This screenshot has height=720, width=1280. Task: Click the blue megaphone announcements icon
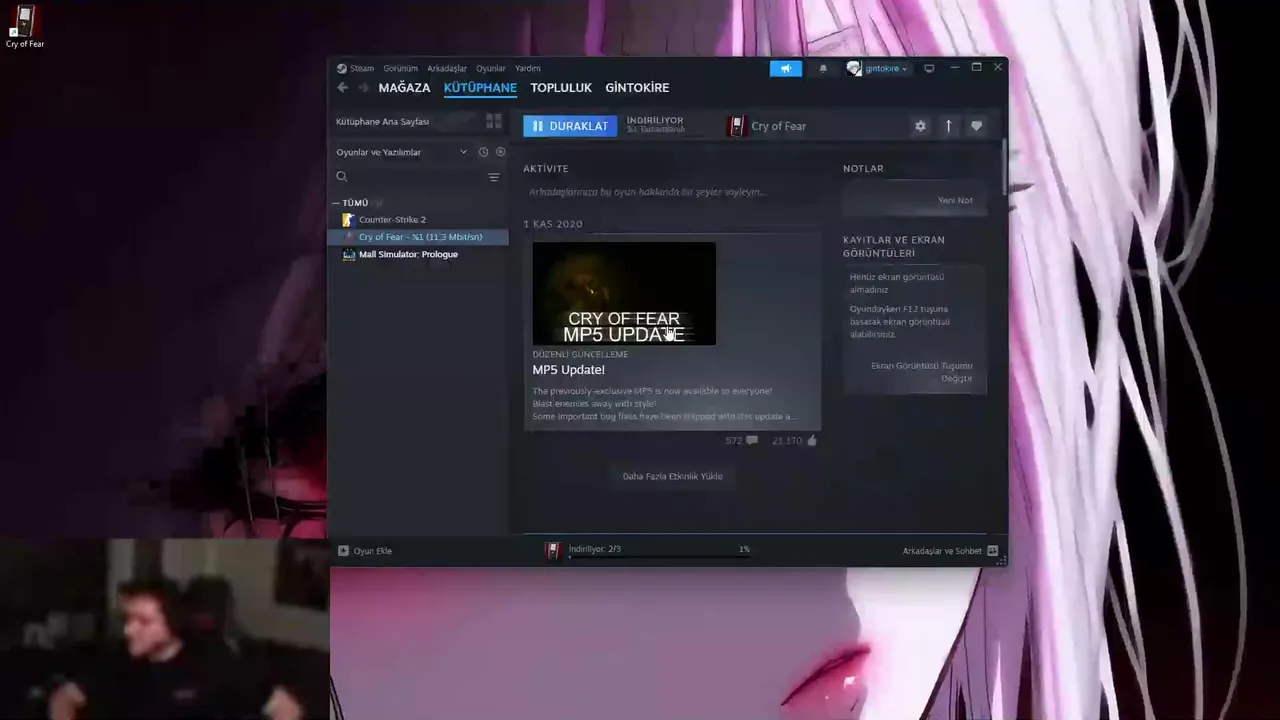pyautogui.click(x=786, y=68)
